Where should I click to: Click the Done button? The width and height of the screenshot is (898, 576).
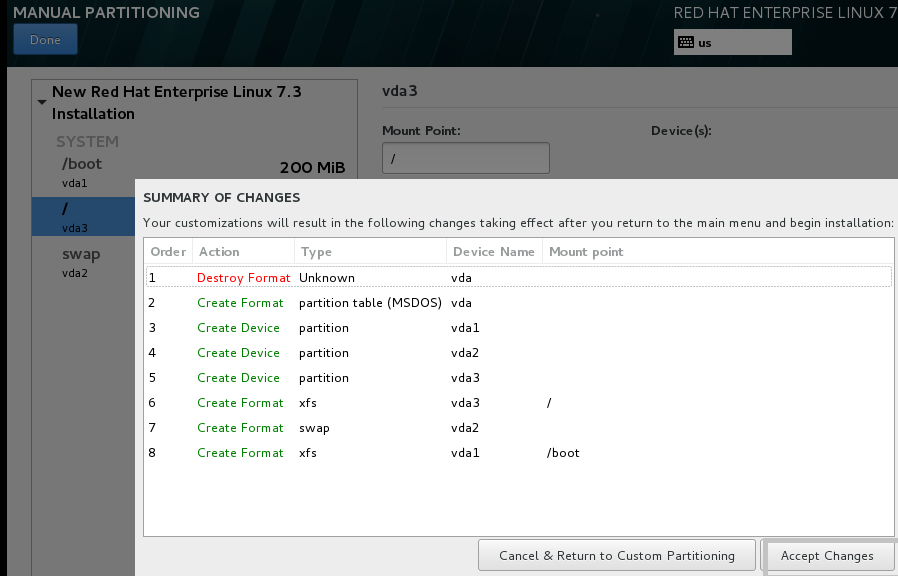45,40
